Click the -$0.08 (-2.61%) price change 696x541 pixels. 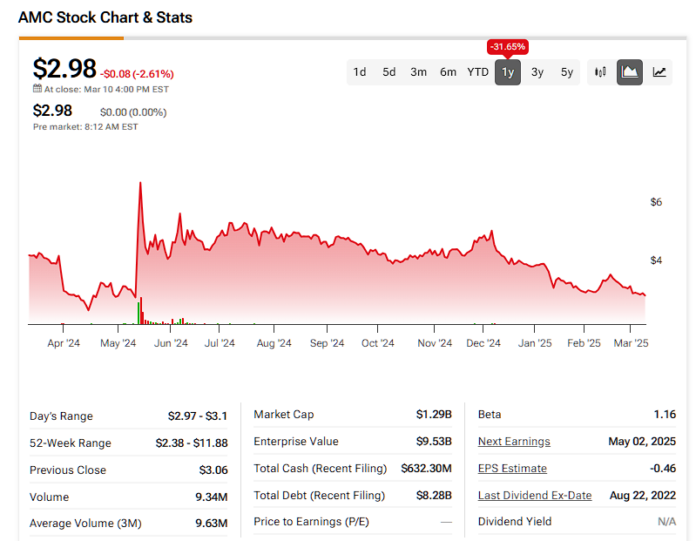point(137,74)
